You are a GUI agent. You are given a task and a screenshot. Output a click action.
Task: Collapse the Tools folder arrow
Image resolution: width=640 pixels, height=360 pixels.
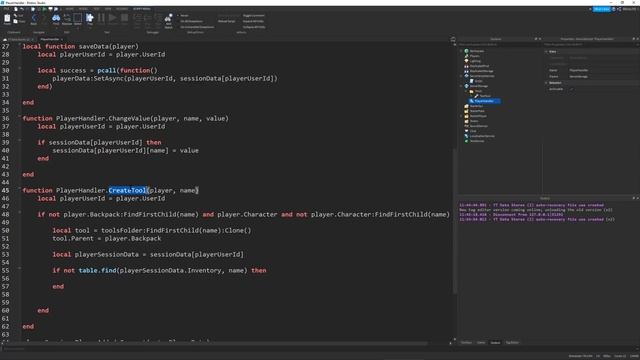pos(467,91)
